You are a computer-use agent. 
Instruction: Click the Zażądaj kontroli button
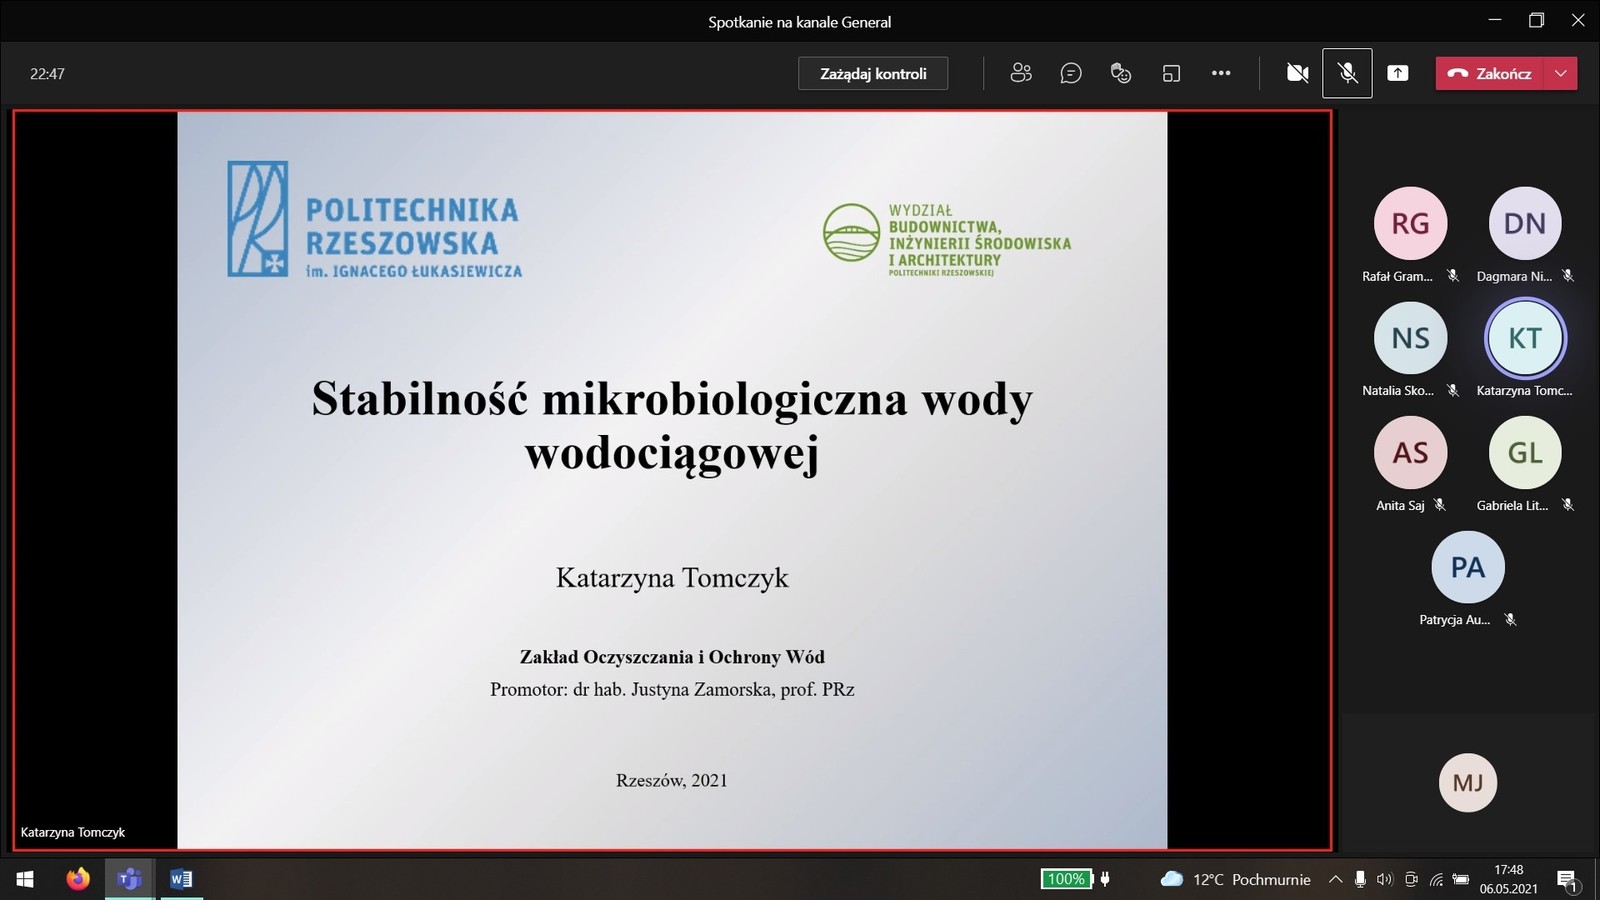[873, 73]
